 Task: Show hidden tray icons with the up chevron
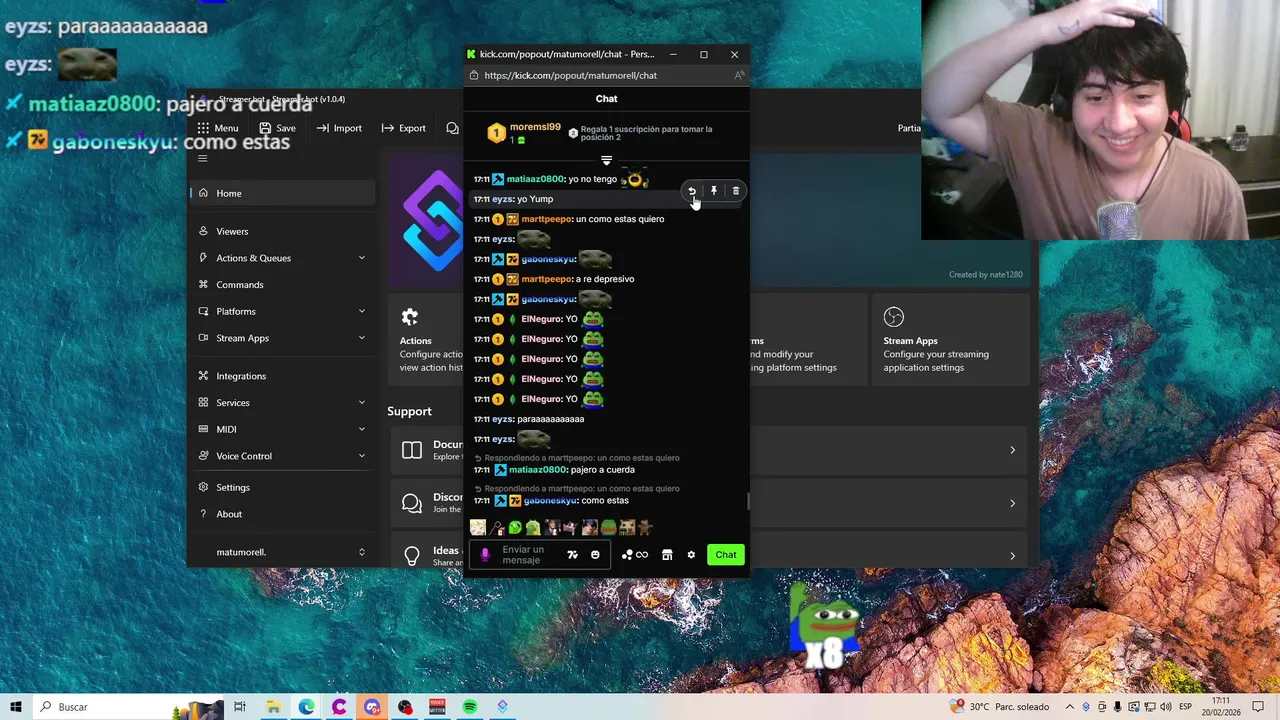(1070, 707)
